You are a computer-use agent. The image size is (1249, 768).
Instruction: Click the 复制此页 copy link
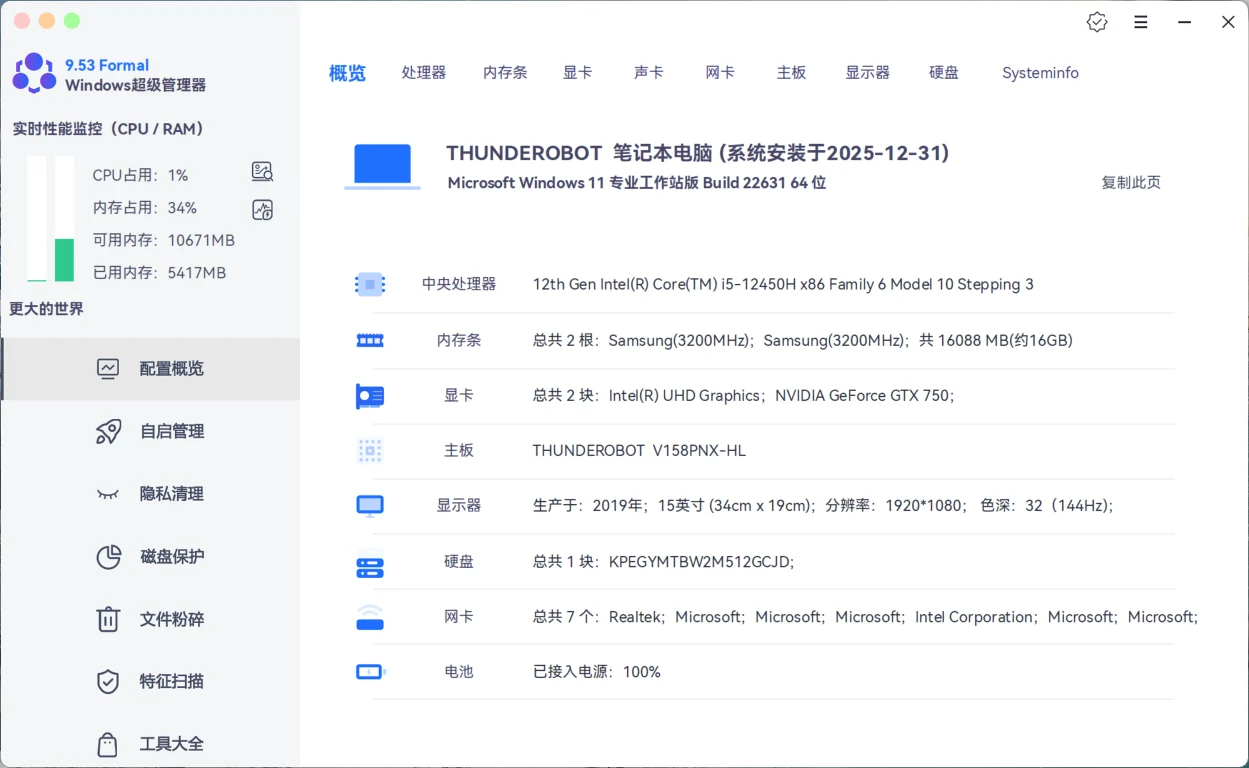coord(1131,183)
